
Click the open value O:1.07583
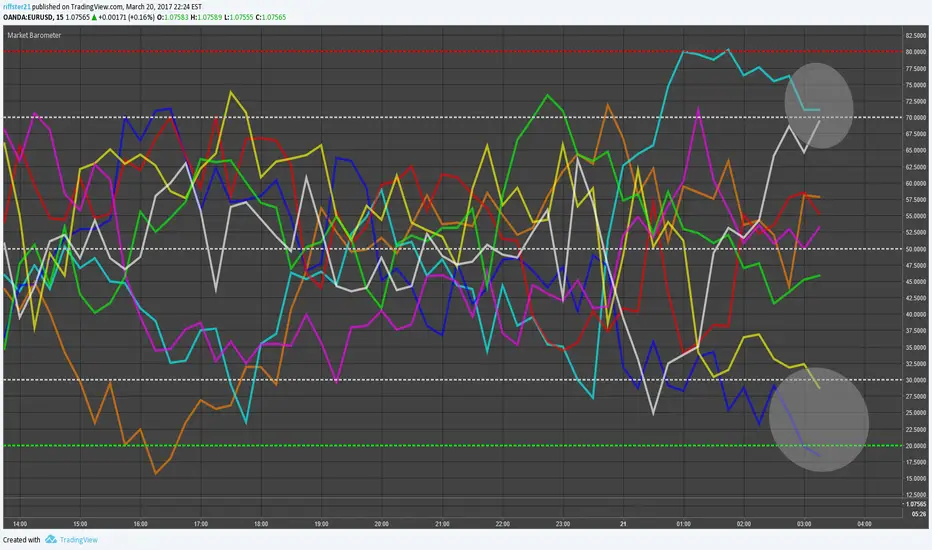click(172, 17)
